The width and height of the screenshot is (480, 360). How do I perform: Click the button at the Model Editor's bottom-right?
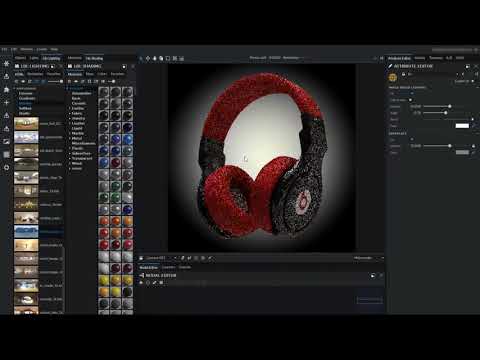[369, 300]
